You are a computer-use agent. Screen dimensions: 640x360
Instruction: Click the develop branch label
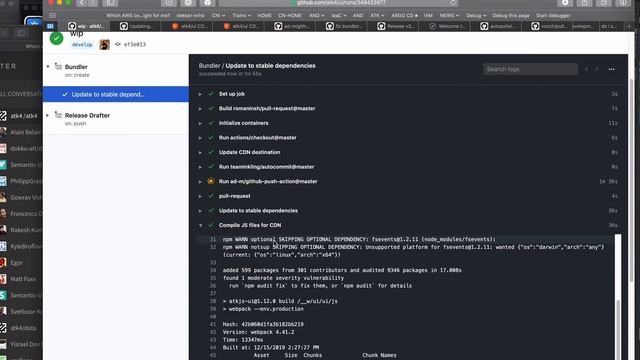coord(82,44)
